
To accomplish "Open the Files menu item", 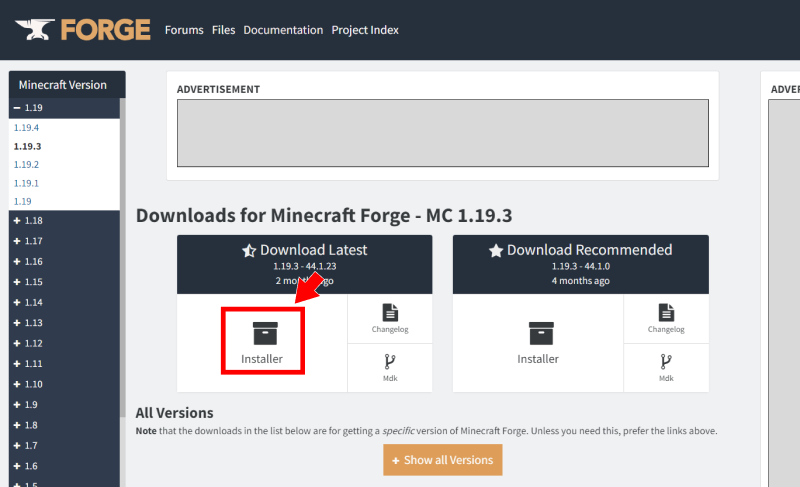I will 223,30.
